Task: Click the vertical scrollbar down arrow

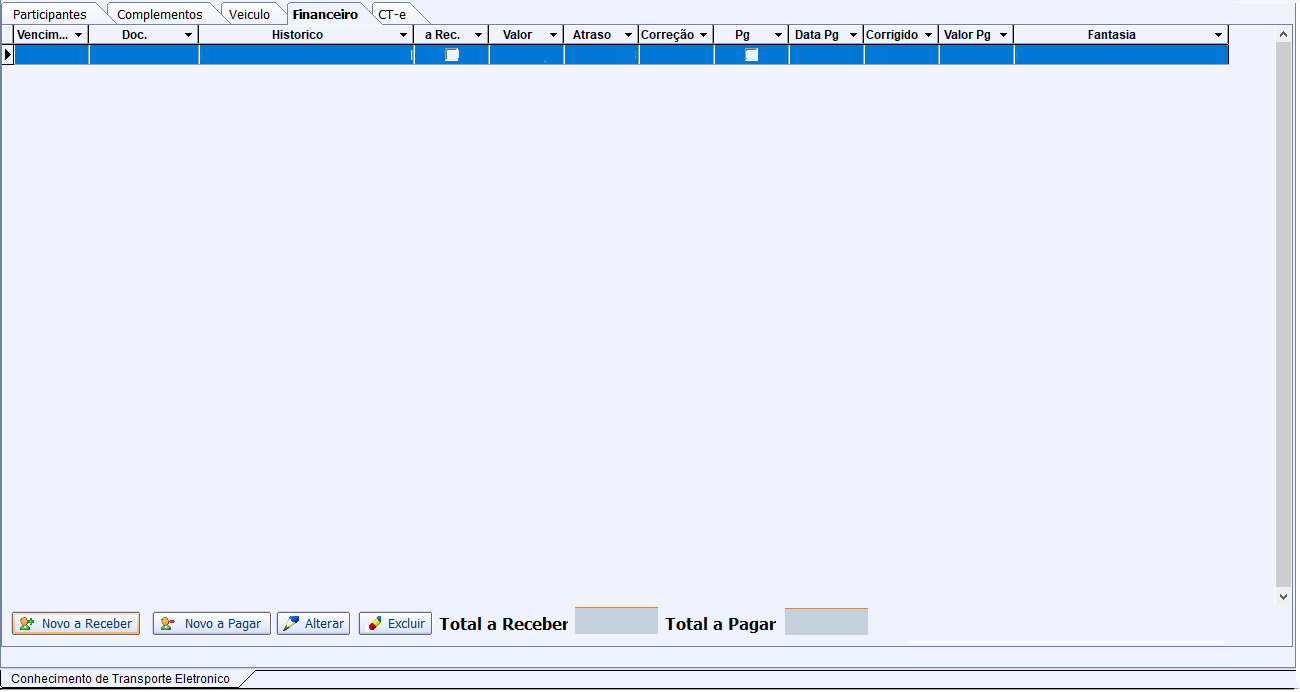Action: pos(1284,596)
